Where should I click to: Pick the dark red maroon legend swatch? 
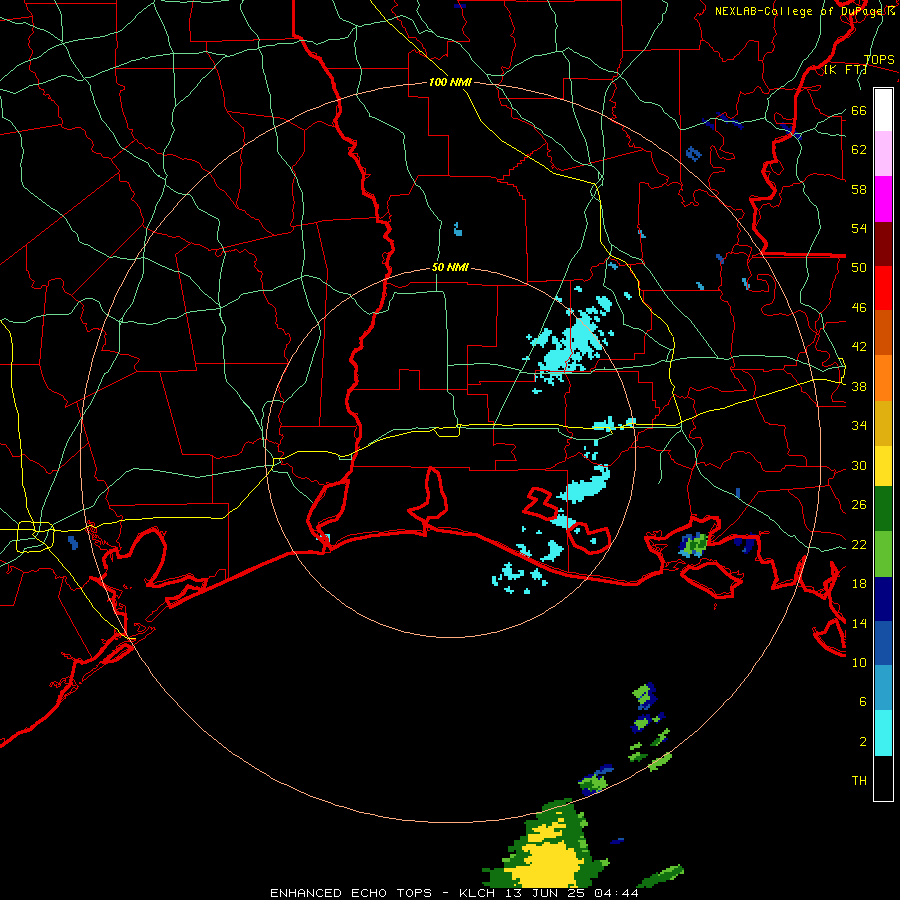(883, 243)
